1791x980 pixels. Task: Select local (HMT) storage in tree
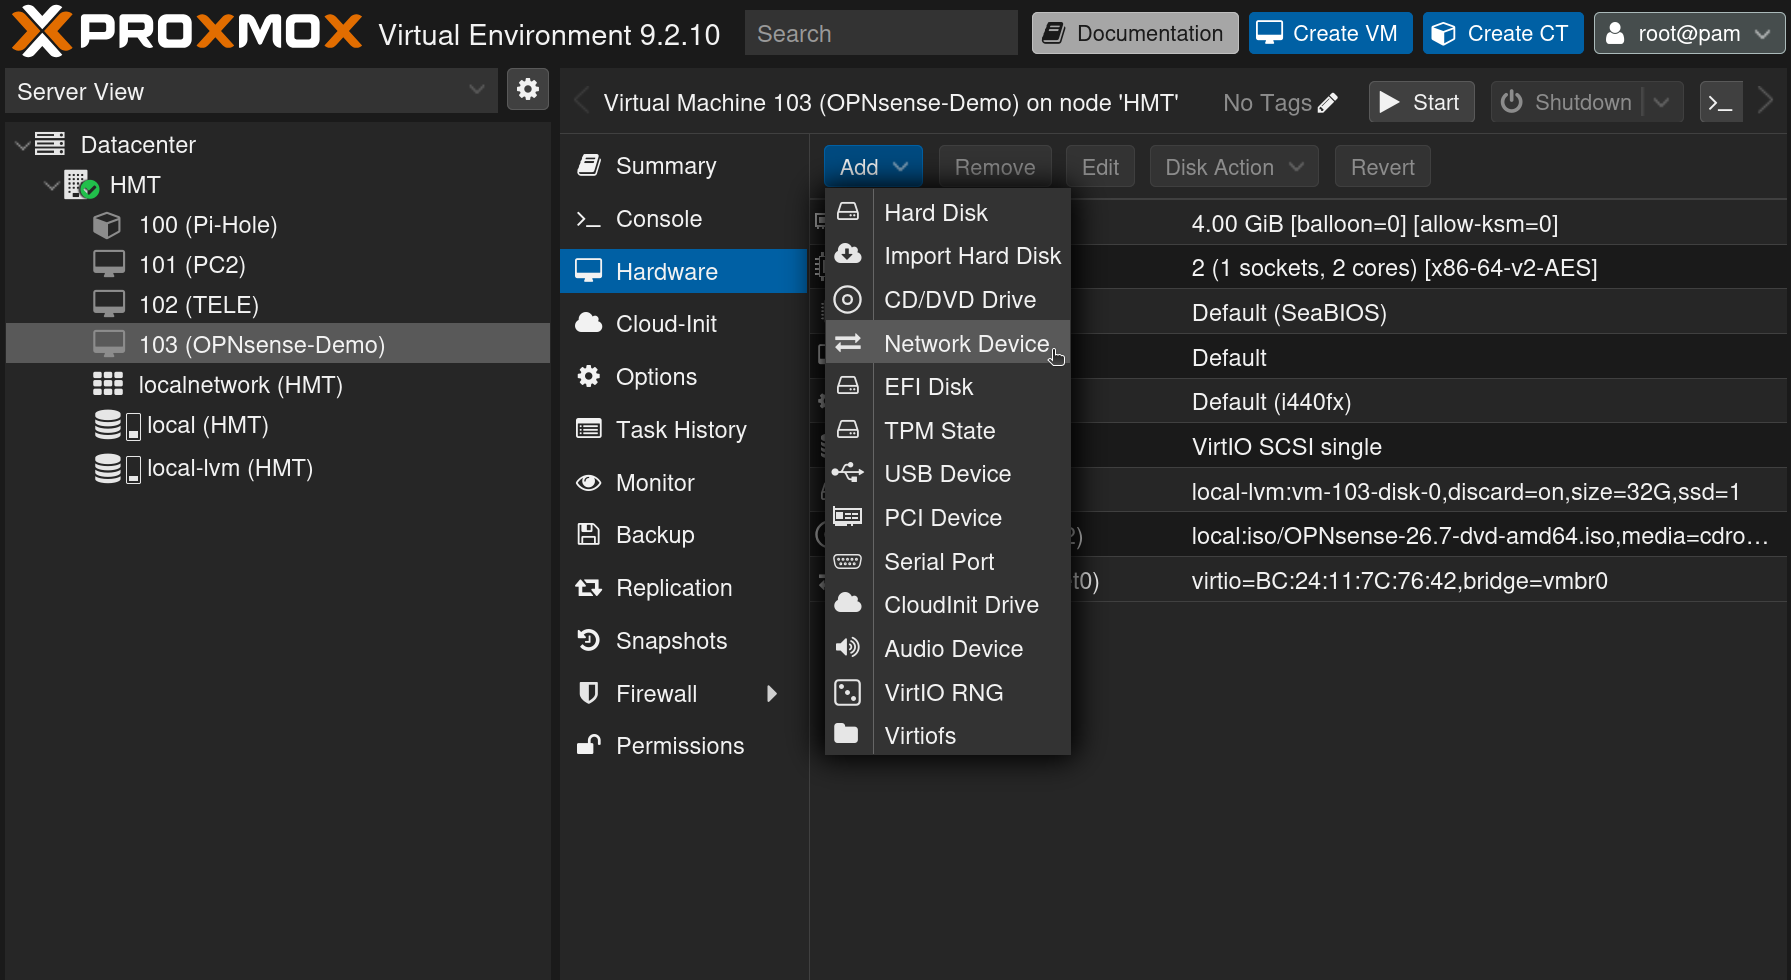pos(278,425)
